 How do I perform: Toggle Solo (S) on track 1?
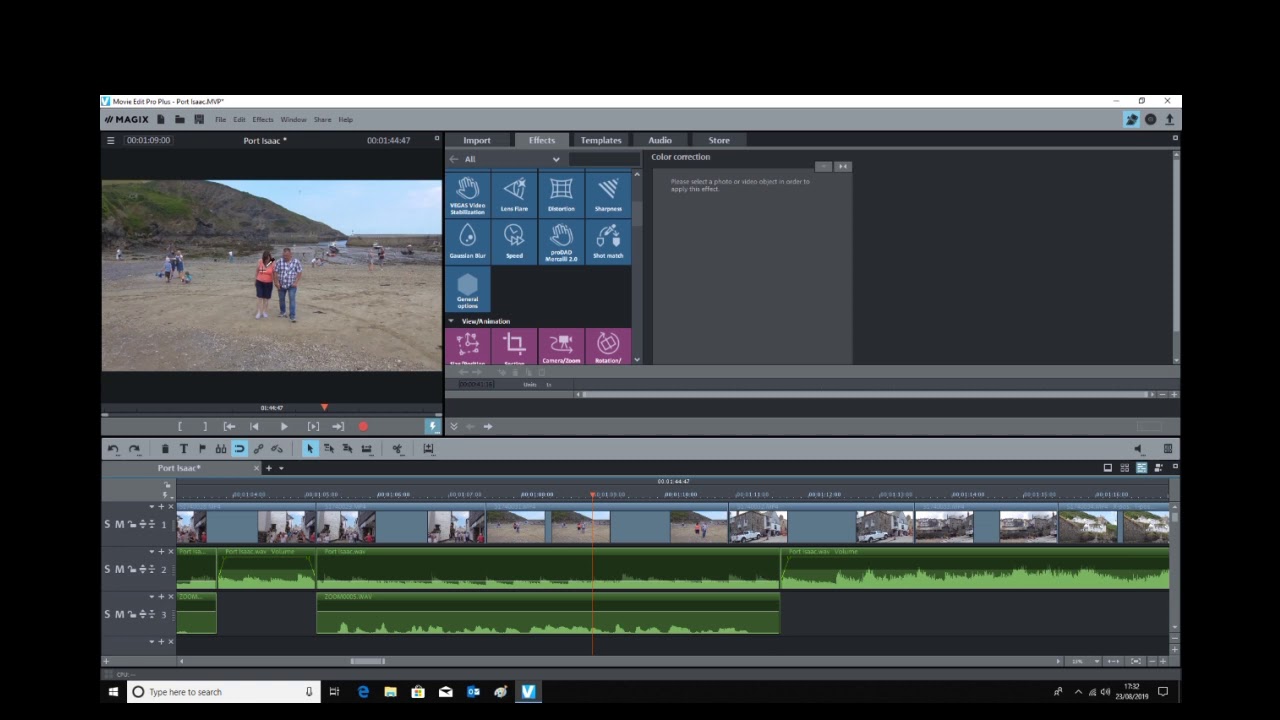(108, 524)
